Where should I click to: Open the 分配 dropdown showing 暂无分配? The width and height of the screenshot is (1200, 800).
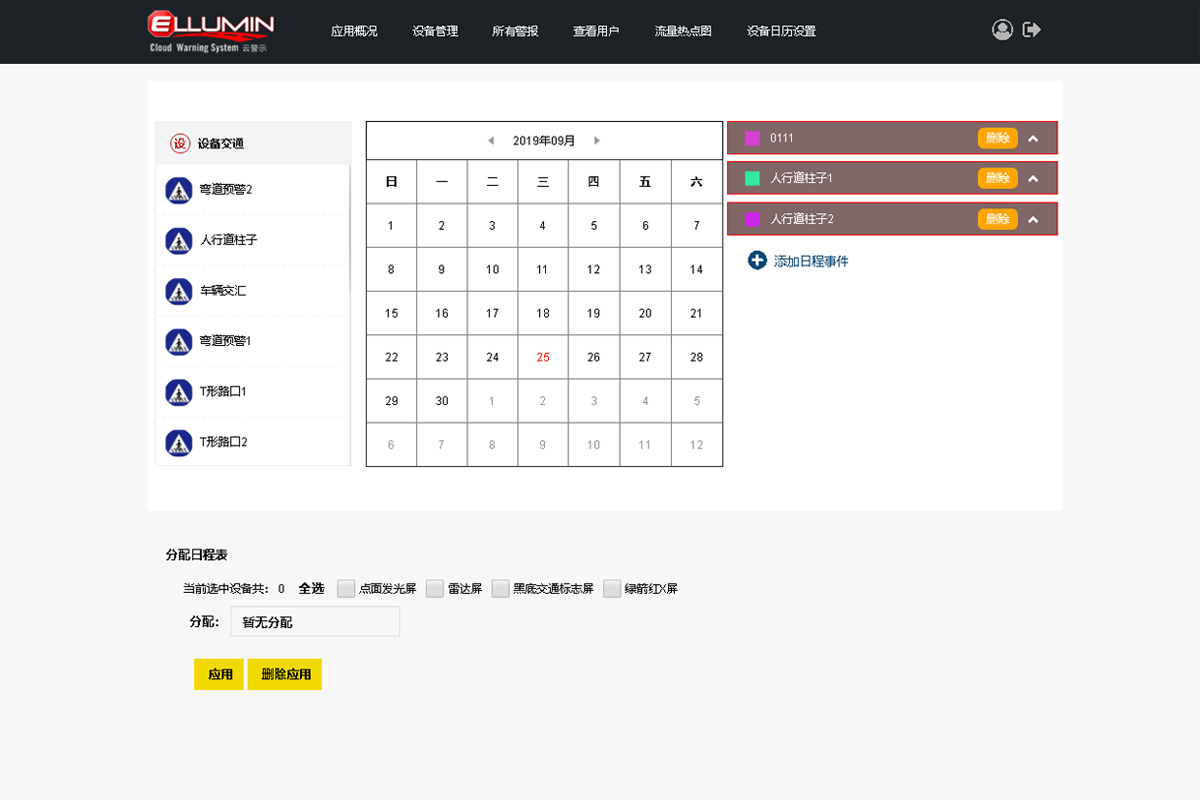coord(314,622)
